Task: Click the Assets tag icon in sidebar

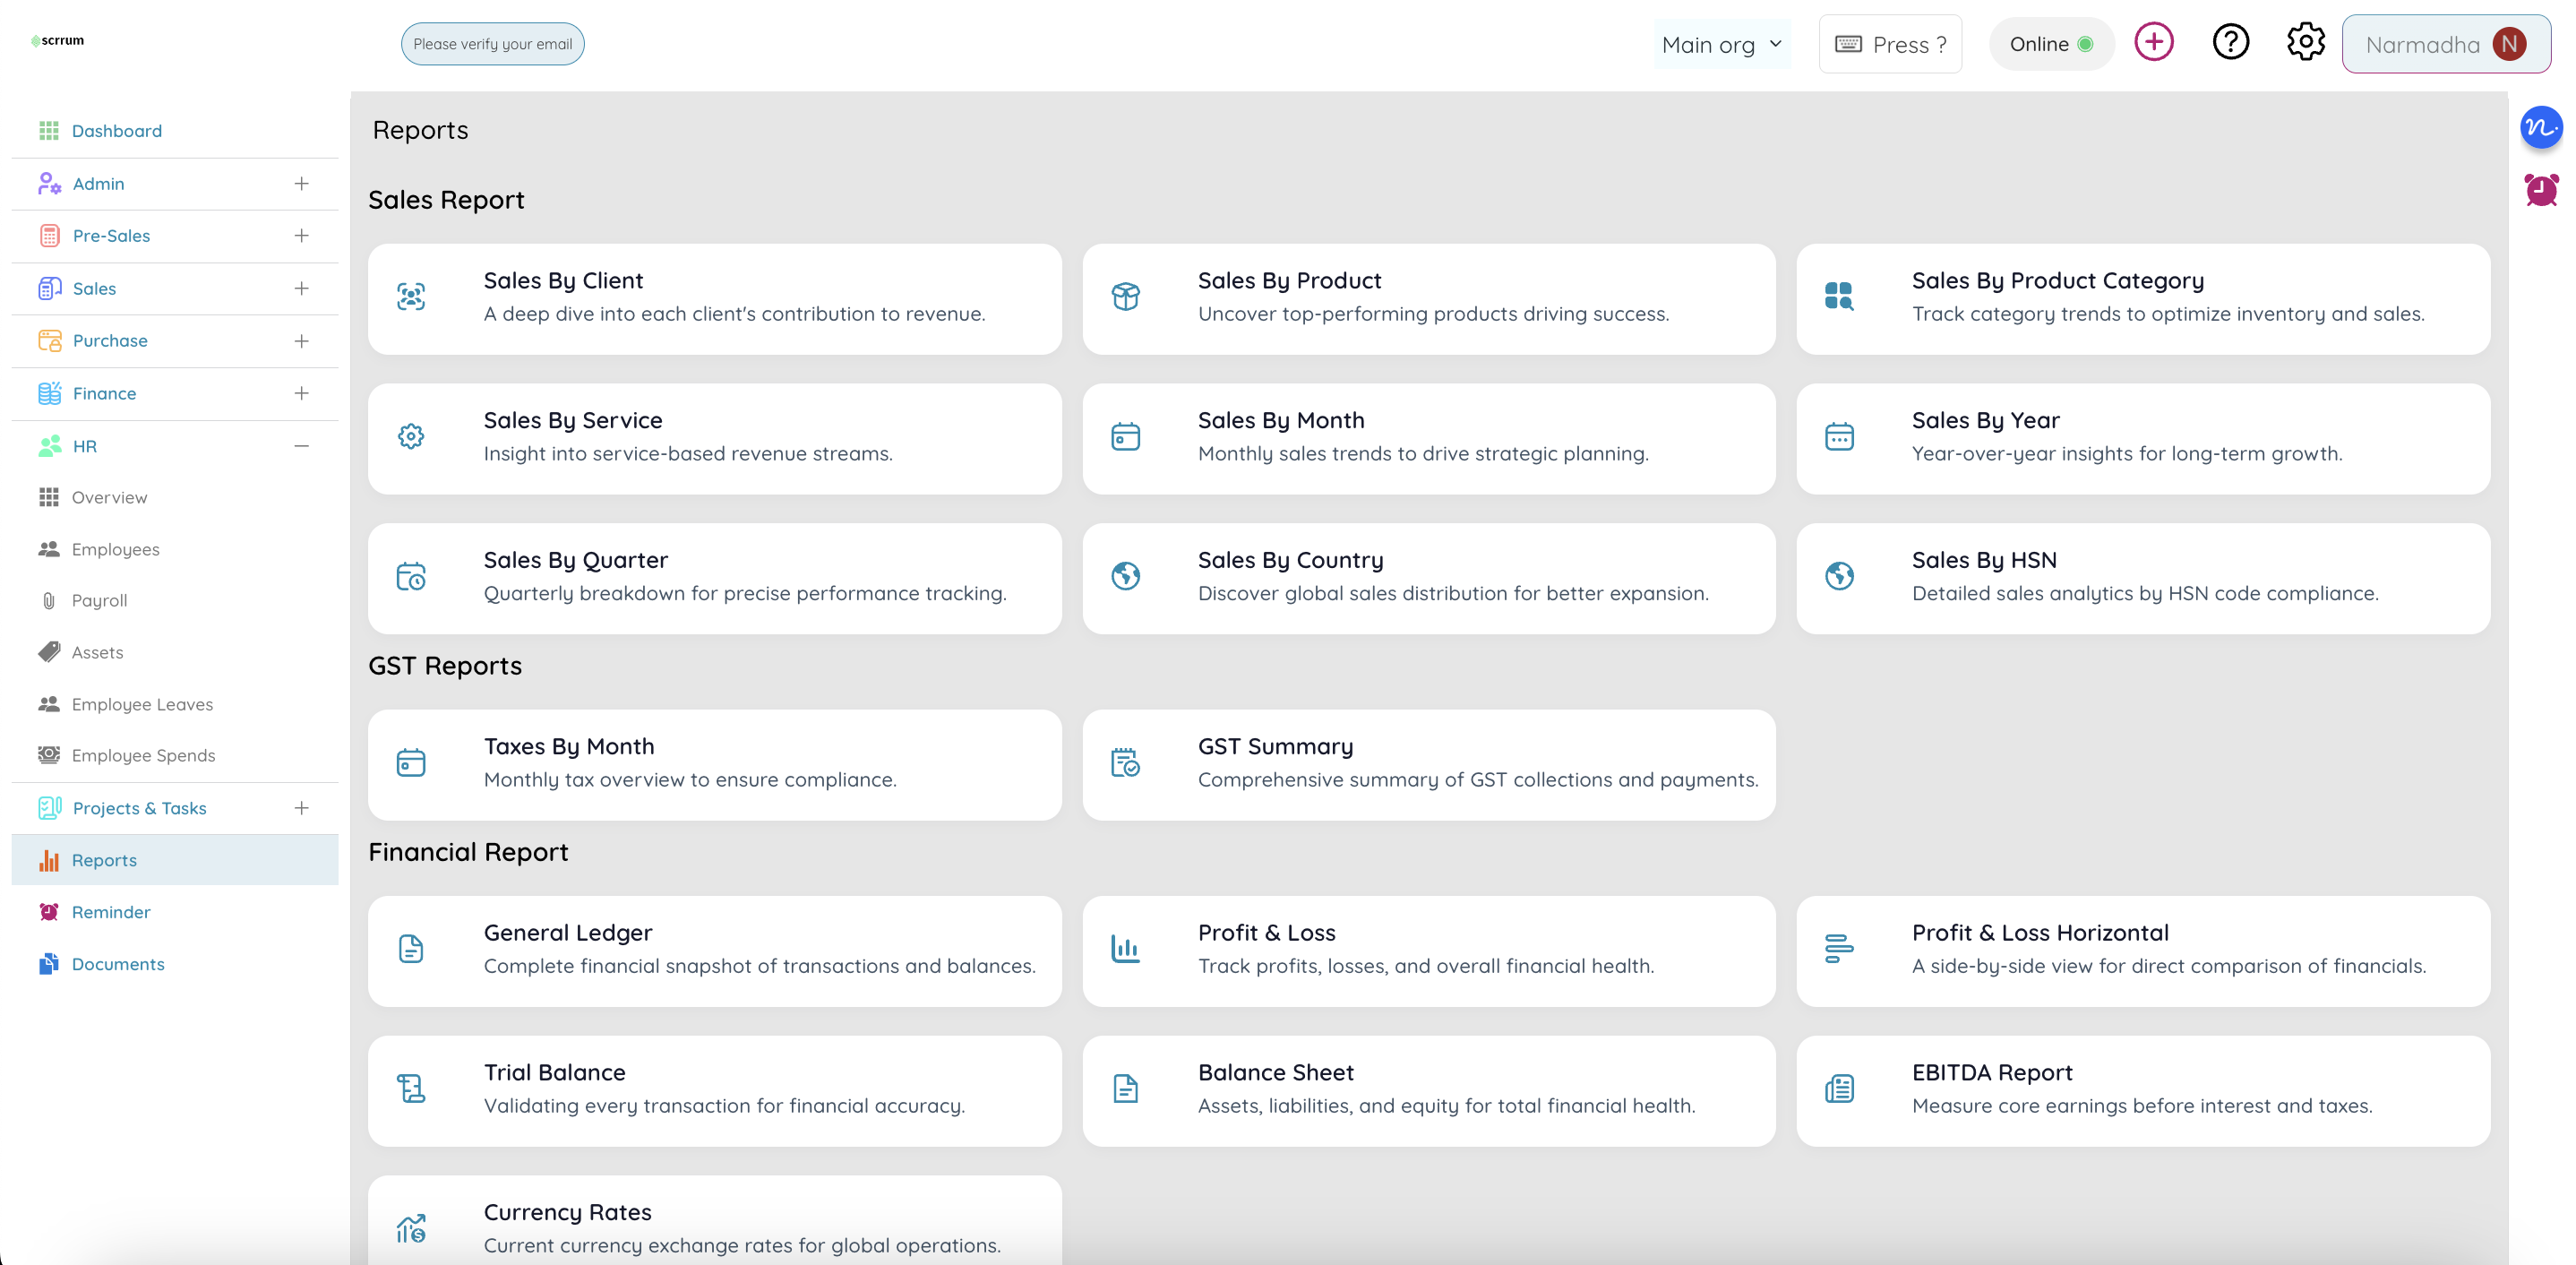Action: [49, 652]
